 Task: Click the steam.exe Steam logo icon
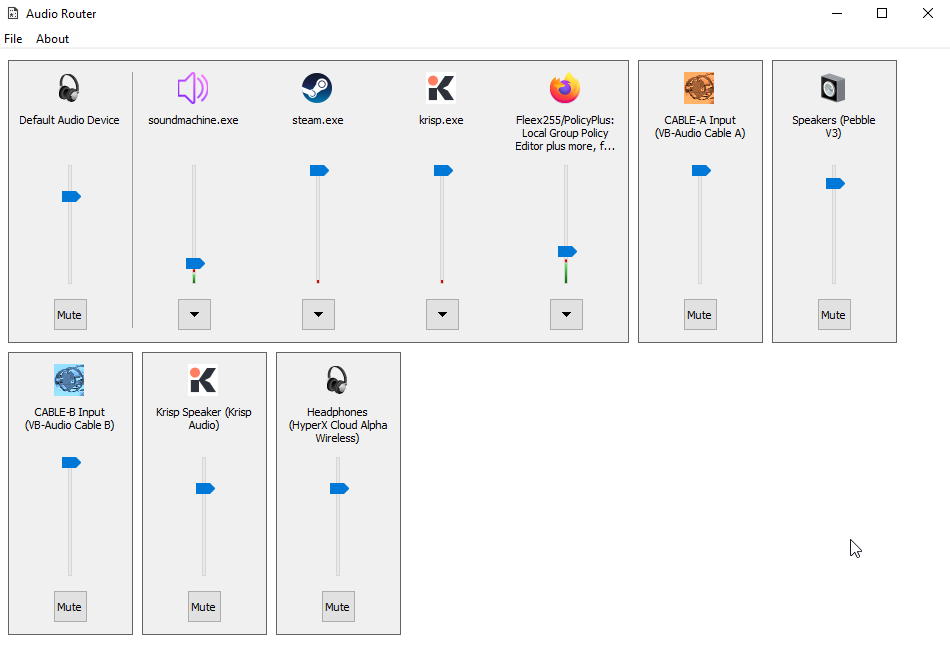(x=317, y=88)
